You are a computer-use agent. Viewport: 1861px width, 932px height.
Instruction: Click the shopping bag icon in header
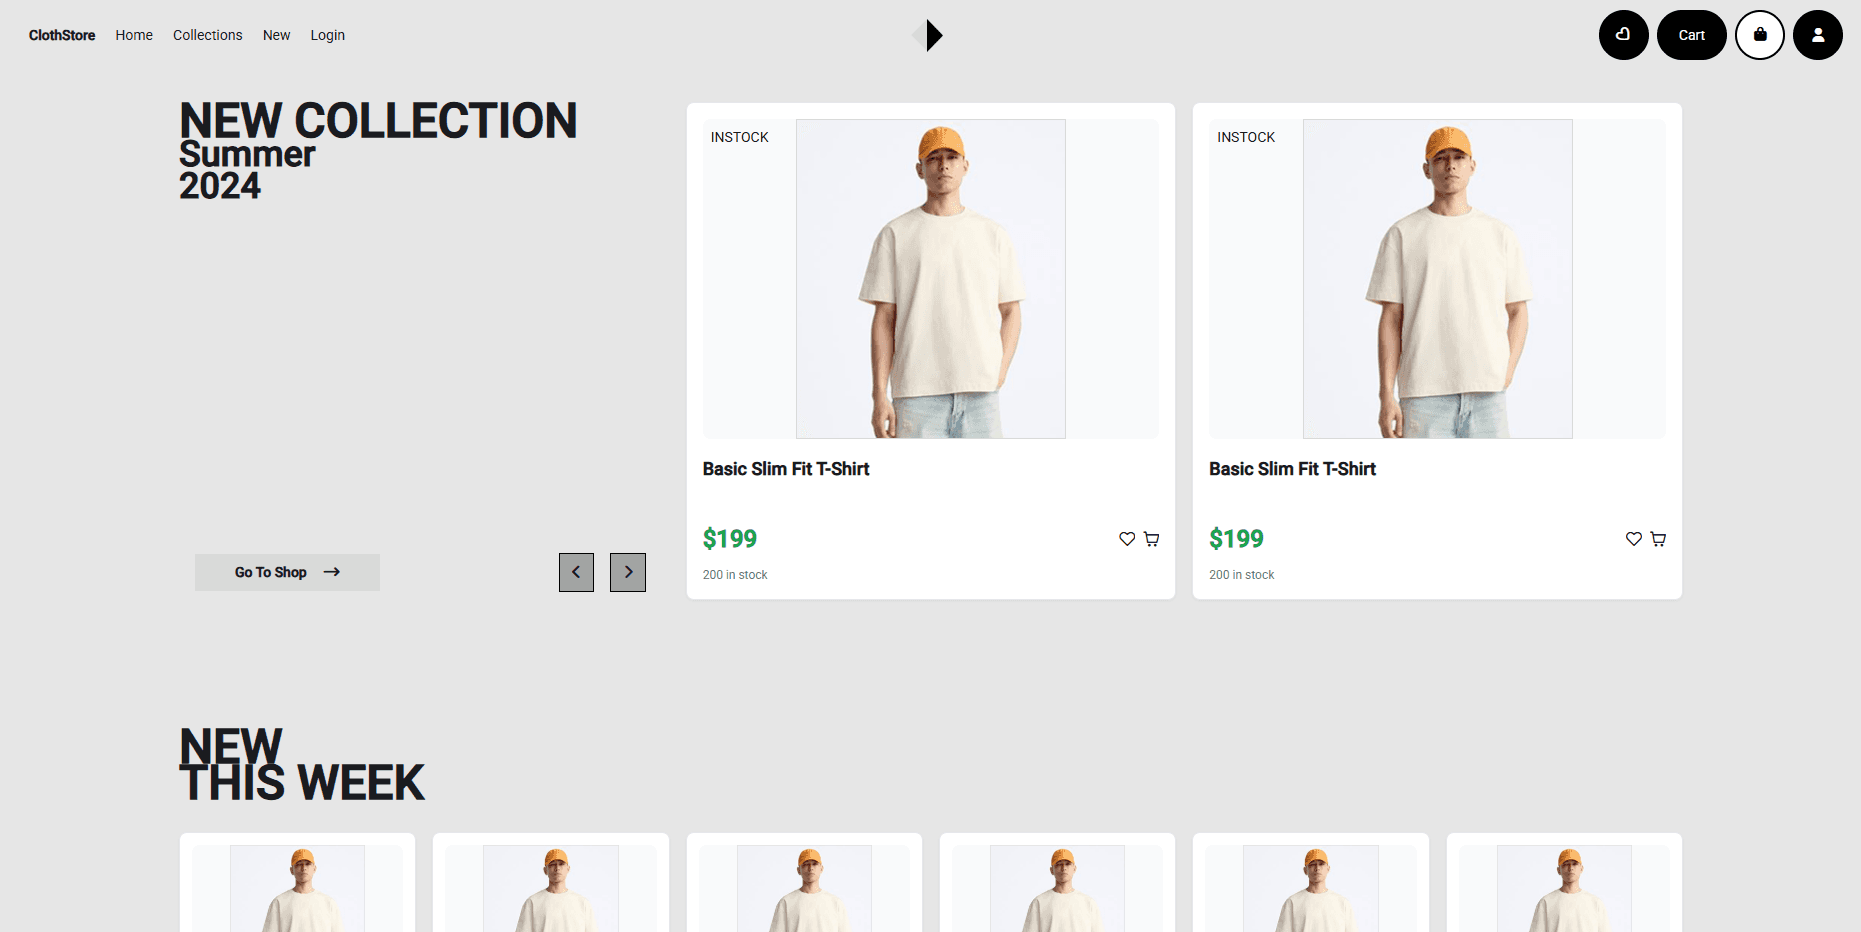[1759, 35]
